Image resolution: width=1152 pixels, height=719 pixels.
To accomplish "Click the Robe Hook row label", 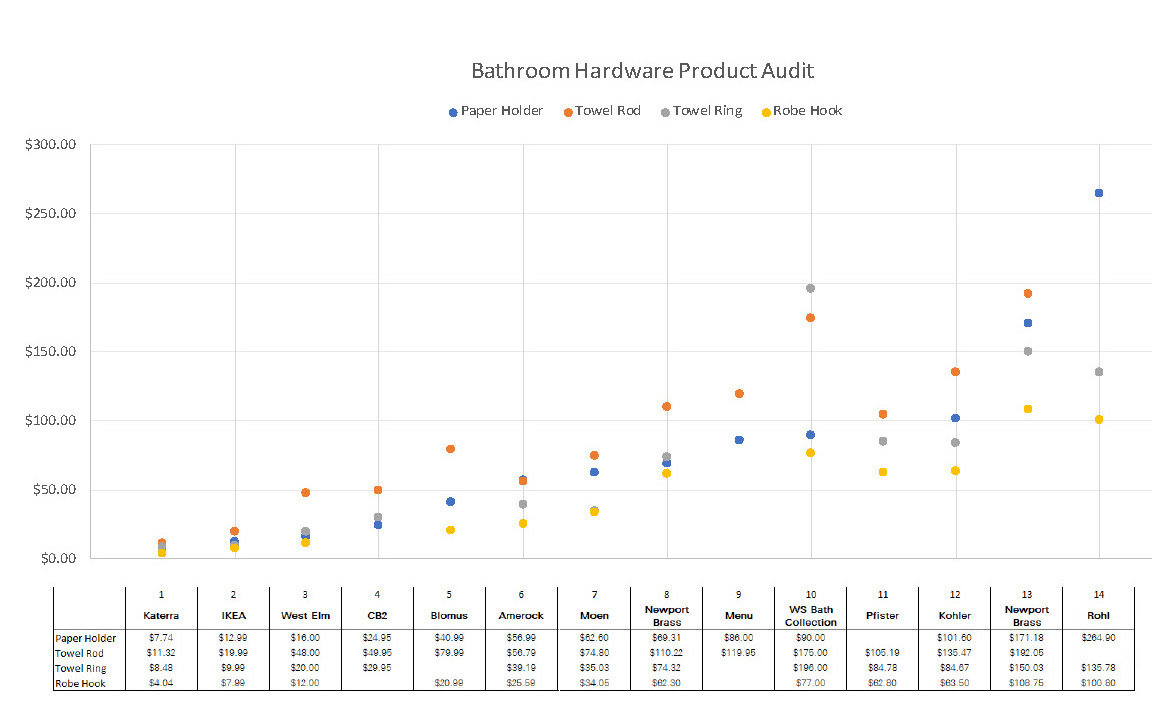I will (x=81, y=684).
